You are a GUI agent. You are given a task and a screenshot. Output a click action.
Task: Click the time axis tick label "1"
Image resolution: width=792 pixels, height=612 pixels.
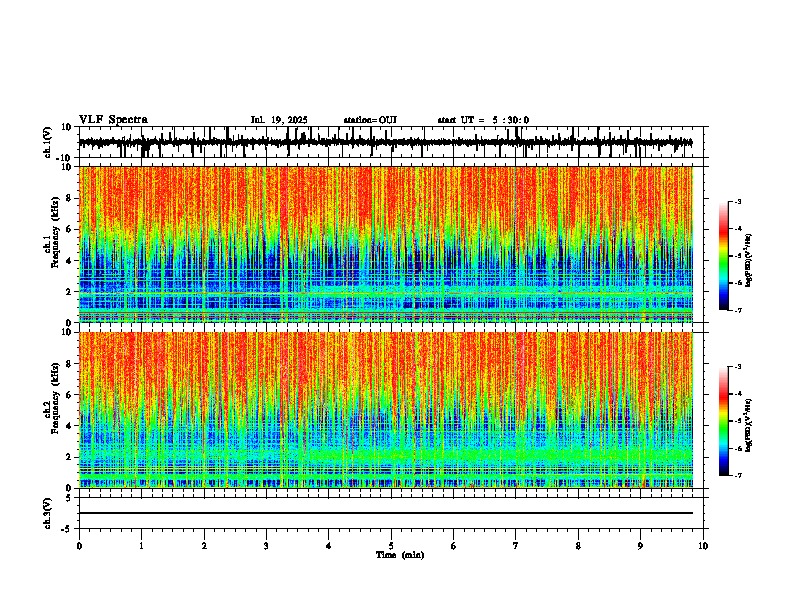pos(142,546)
